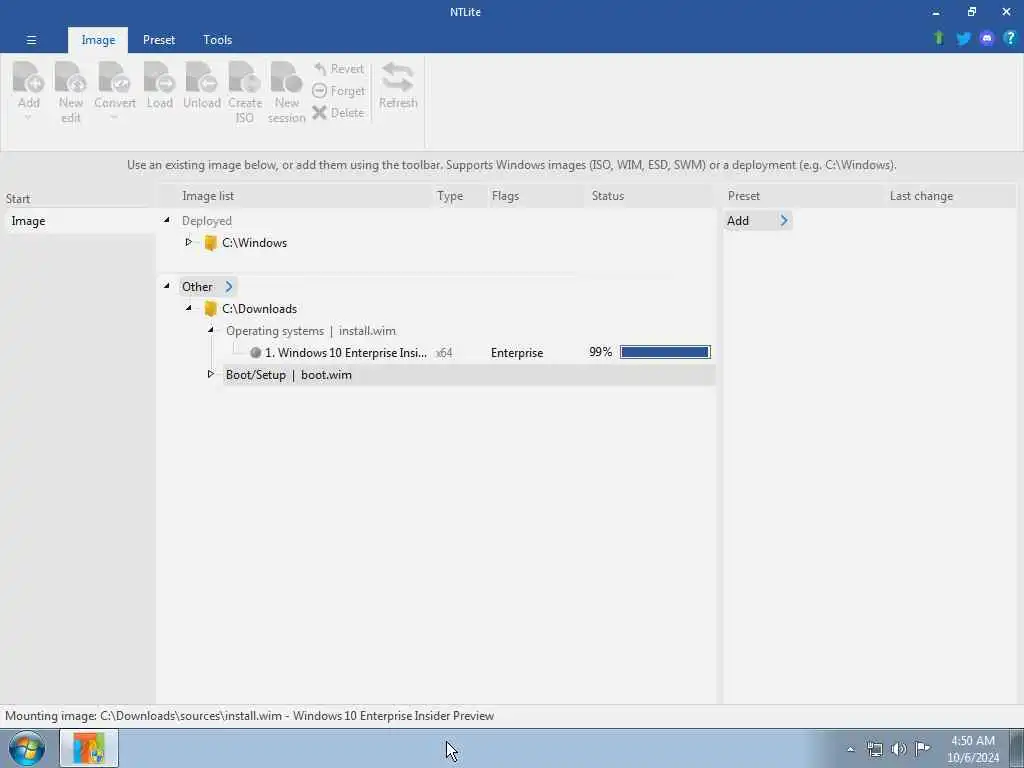Collapse the C:\Downloads tree node
The width and height of the screenshot is (1024, 768).
click(189, 308)
